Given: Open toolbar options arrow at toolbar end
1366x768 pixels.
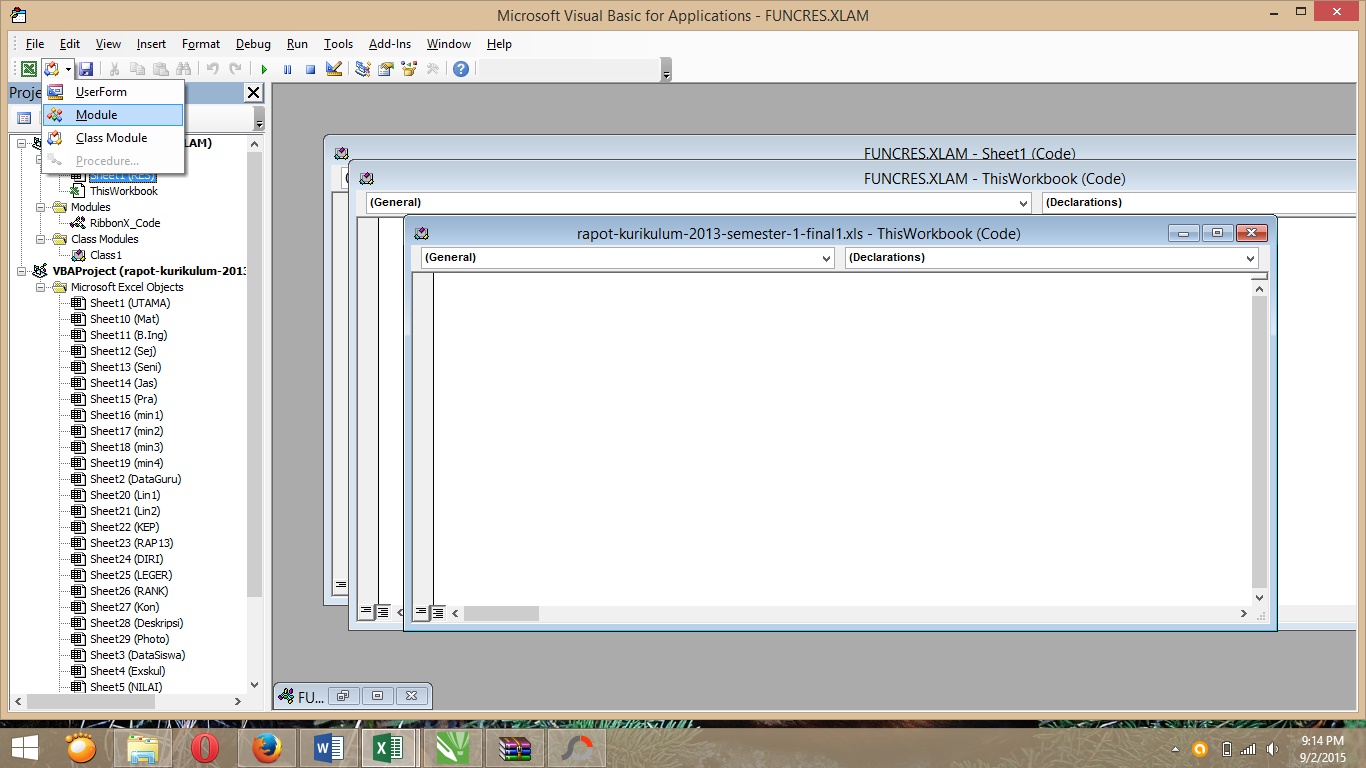Looking at the screenshot, I should pos(667,70).
